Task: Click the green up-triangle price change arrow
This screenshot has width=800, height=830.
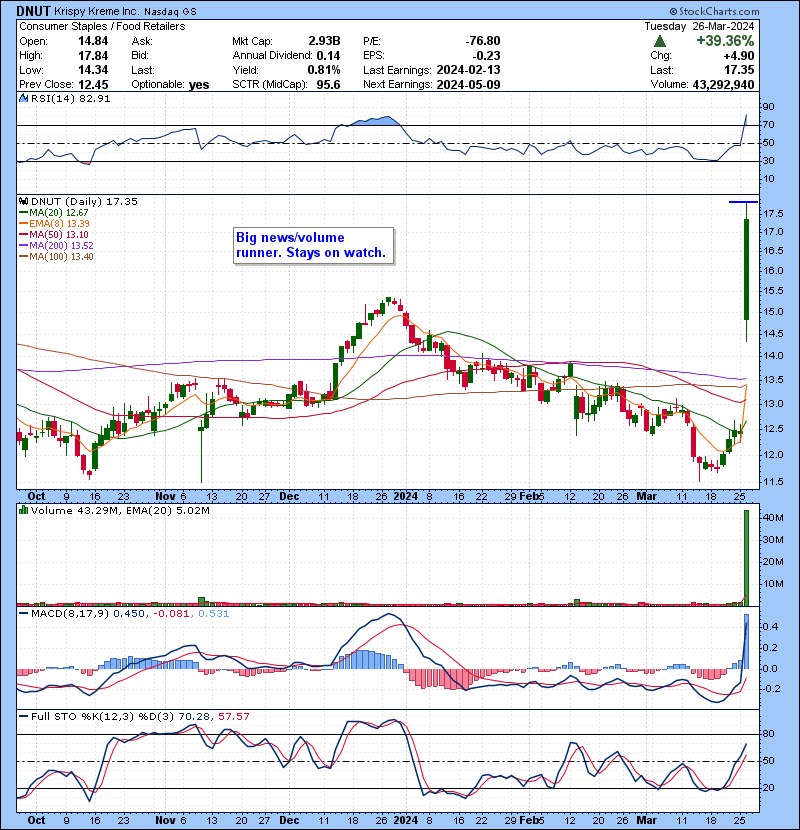Action: [659, 41]
